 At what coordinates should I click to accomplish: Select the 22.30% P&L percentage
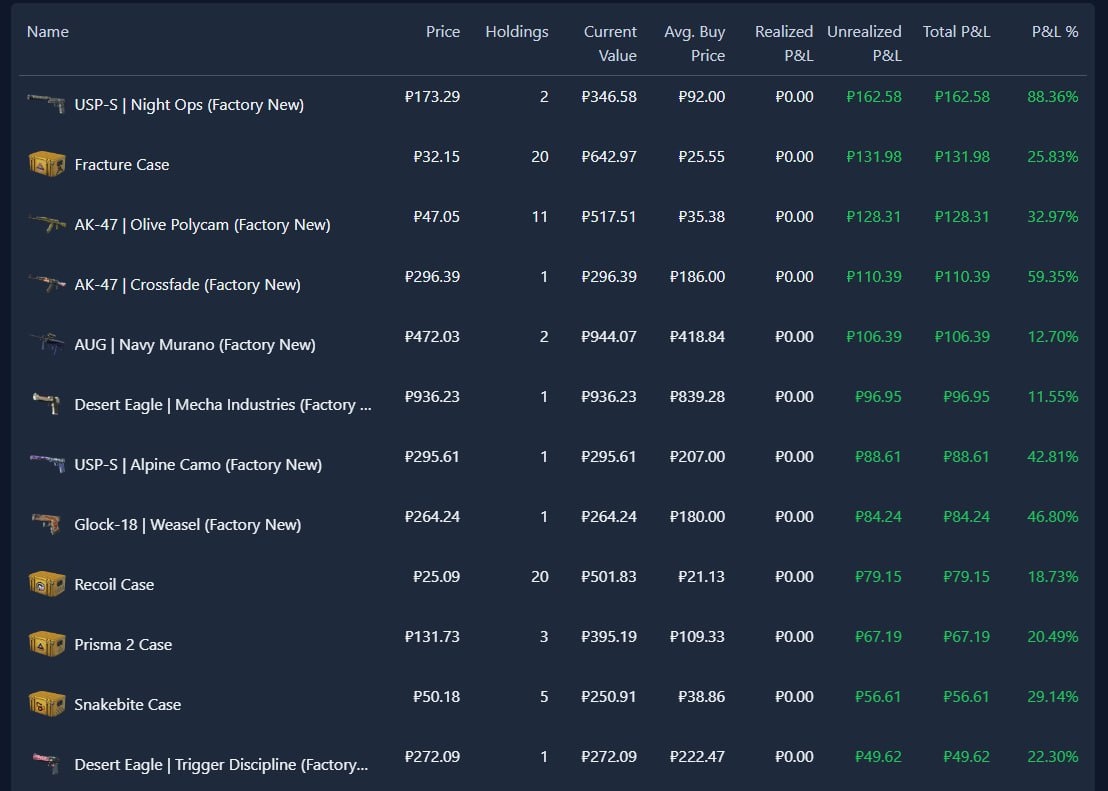pos(1052,757)
